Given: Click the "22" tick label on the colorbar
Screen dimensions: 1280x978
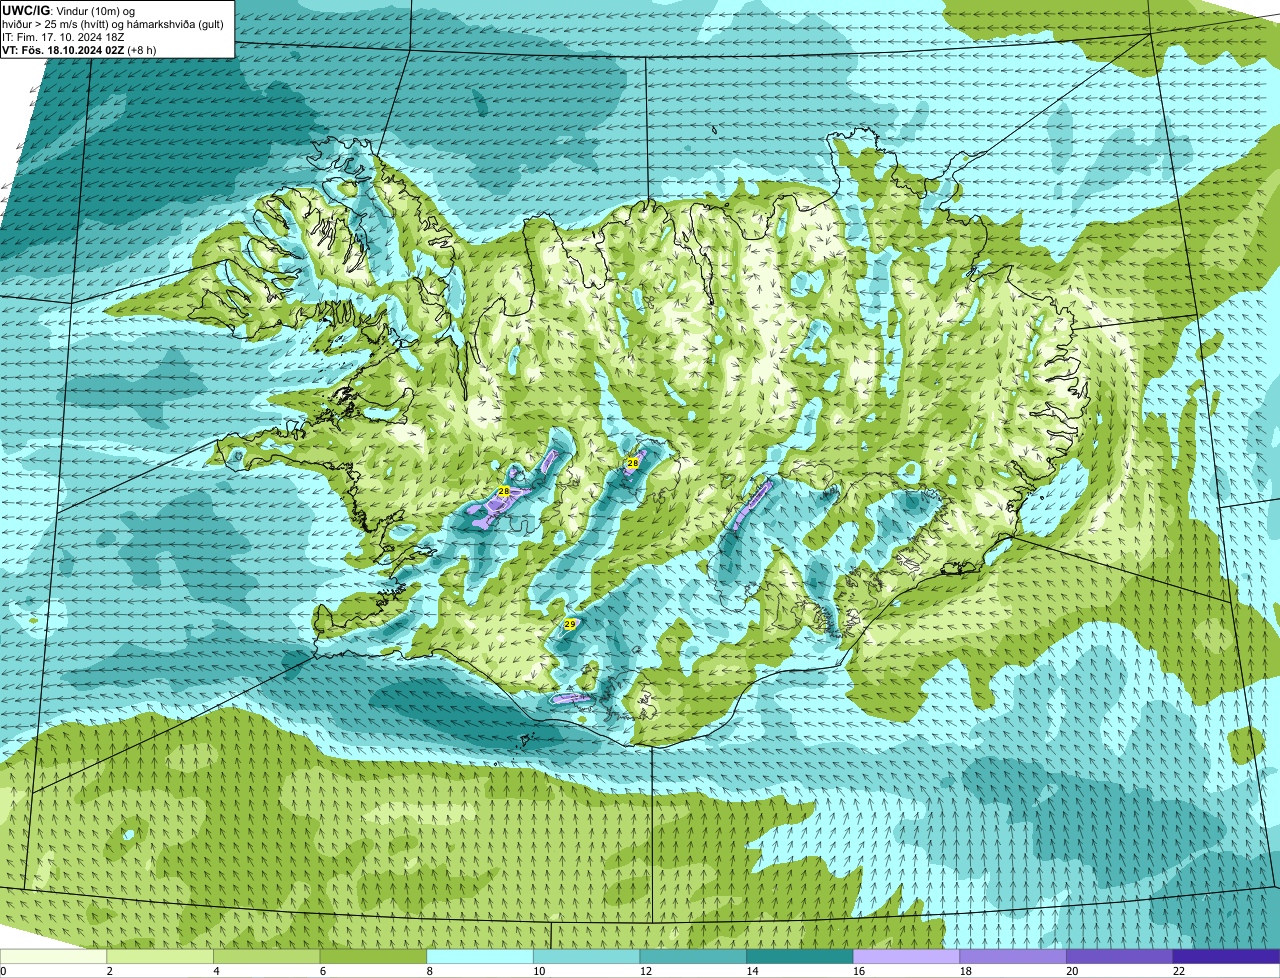Looking at the screenshot, I should point(1179,971).
